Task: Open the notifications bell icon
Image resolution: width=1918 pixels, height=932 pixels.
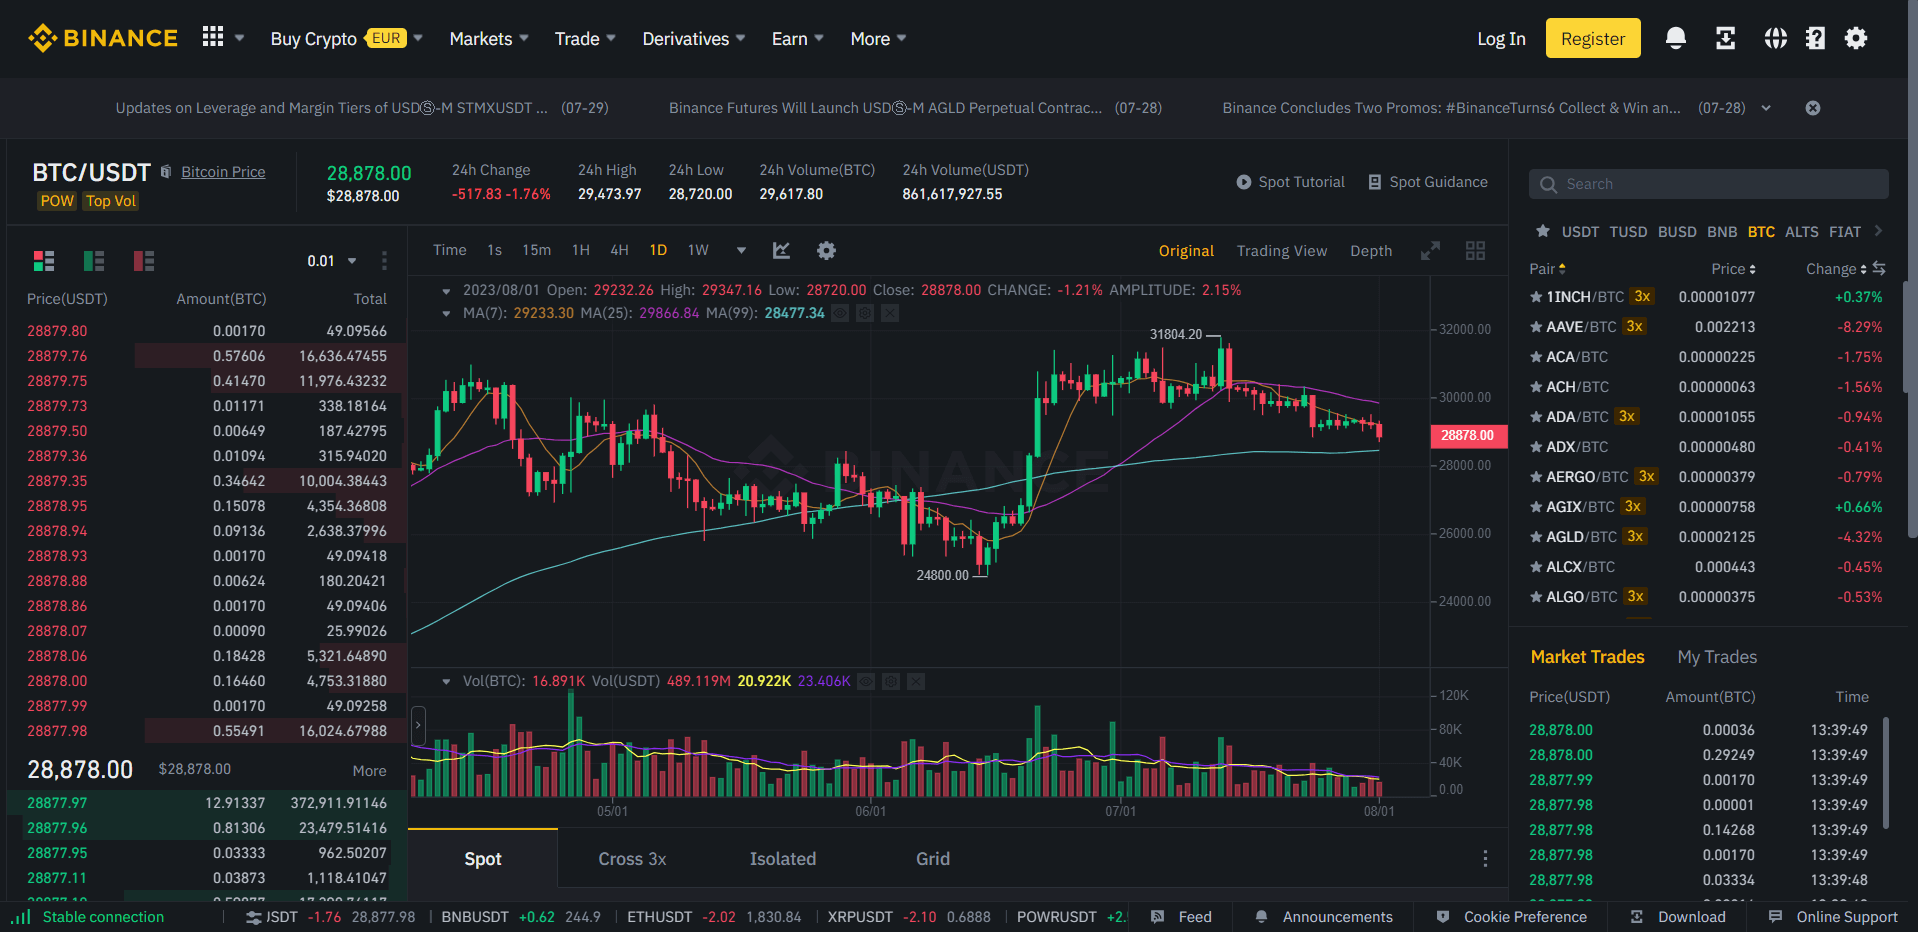Action: [1675, 39]
